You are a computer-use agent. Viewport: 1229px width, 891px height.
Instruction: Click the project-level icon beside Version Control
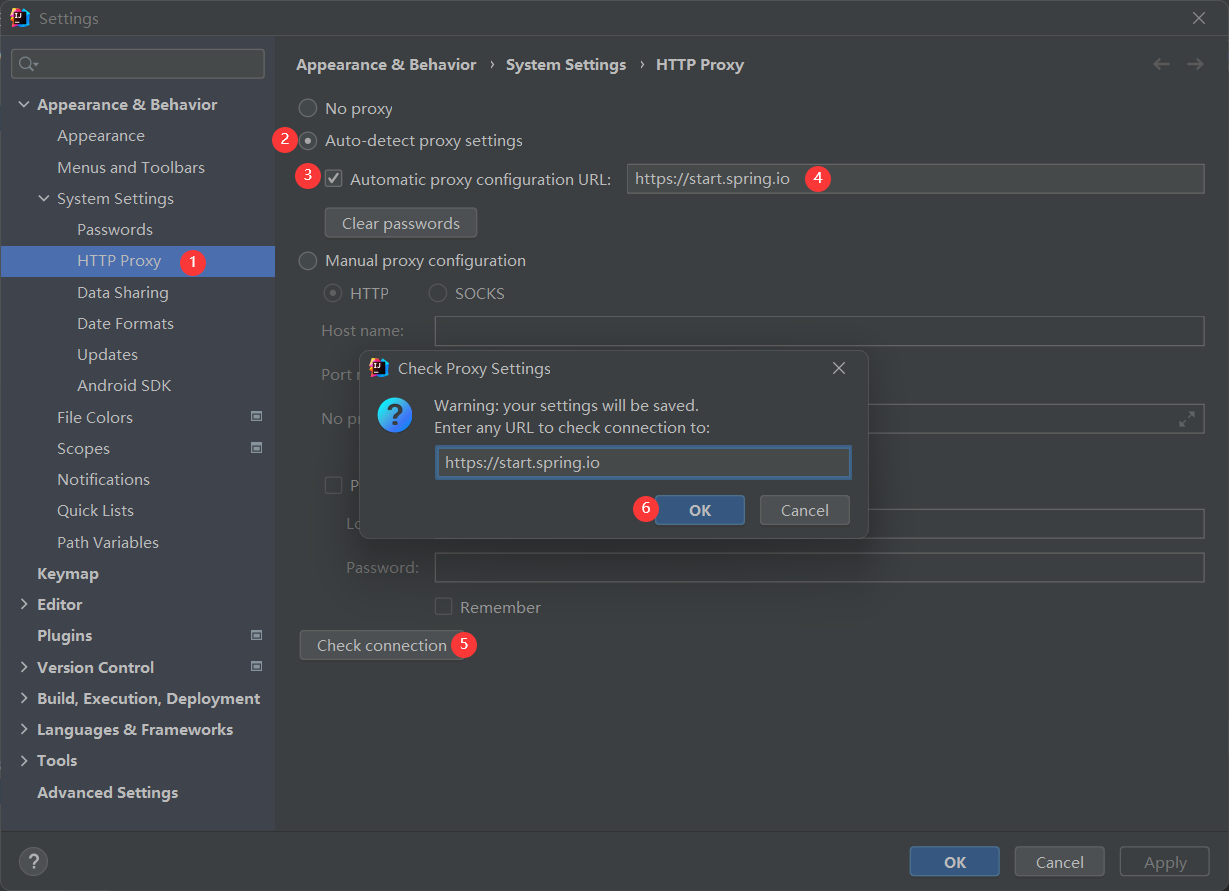point(256,665)
